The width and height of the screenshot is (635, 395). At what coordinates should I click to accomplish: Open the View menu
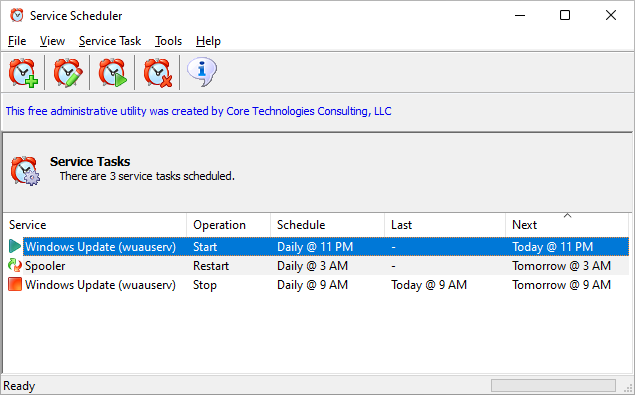coord(52,41)
